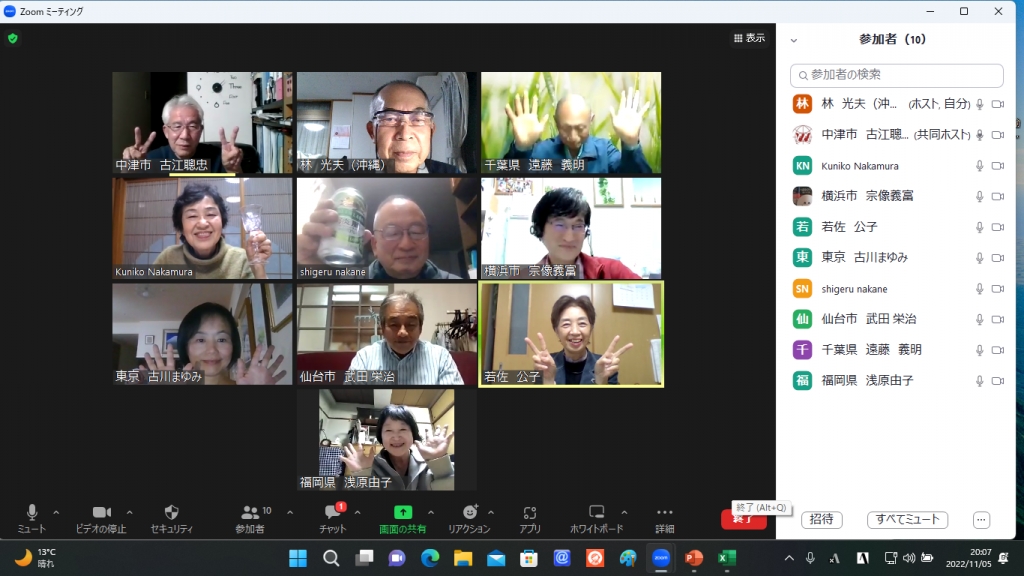Open the Chat panel icon
The width and height of the screenshot is (1024, 576).
pos(334,512)
